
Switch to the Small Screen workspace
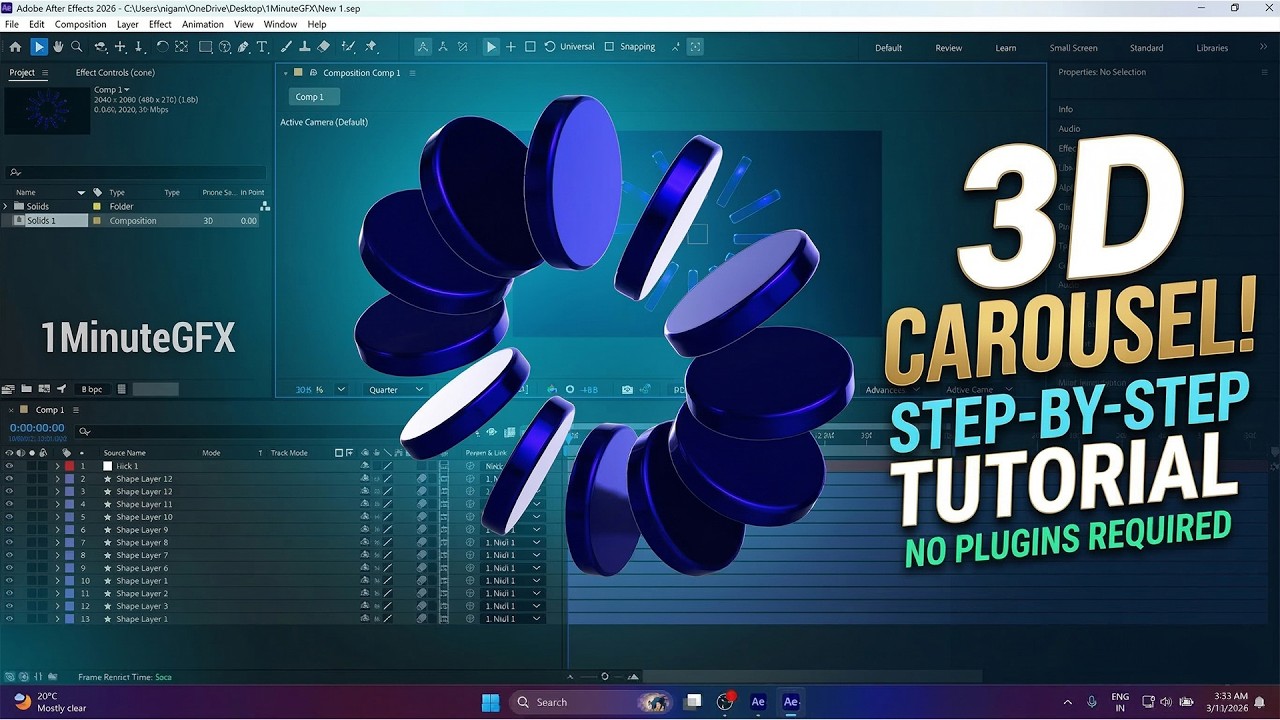point(1073,48)
